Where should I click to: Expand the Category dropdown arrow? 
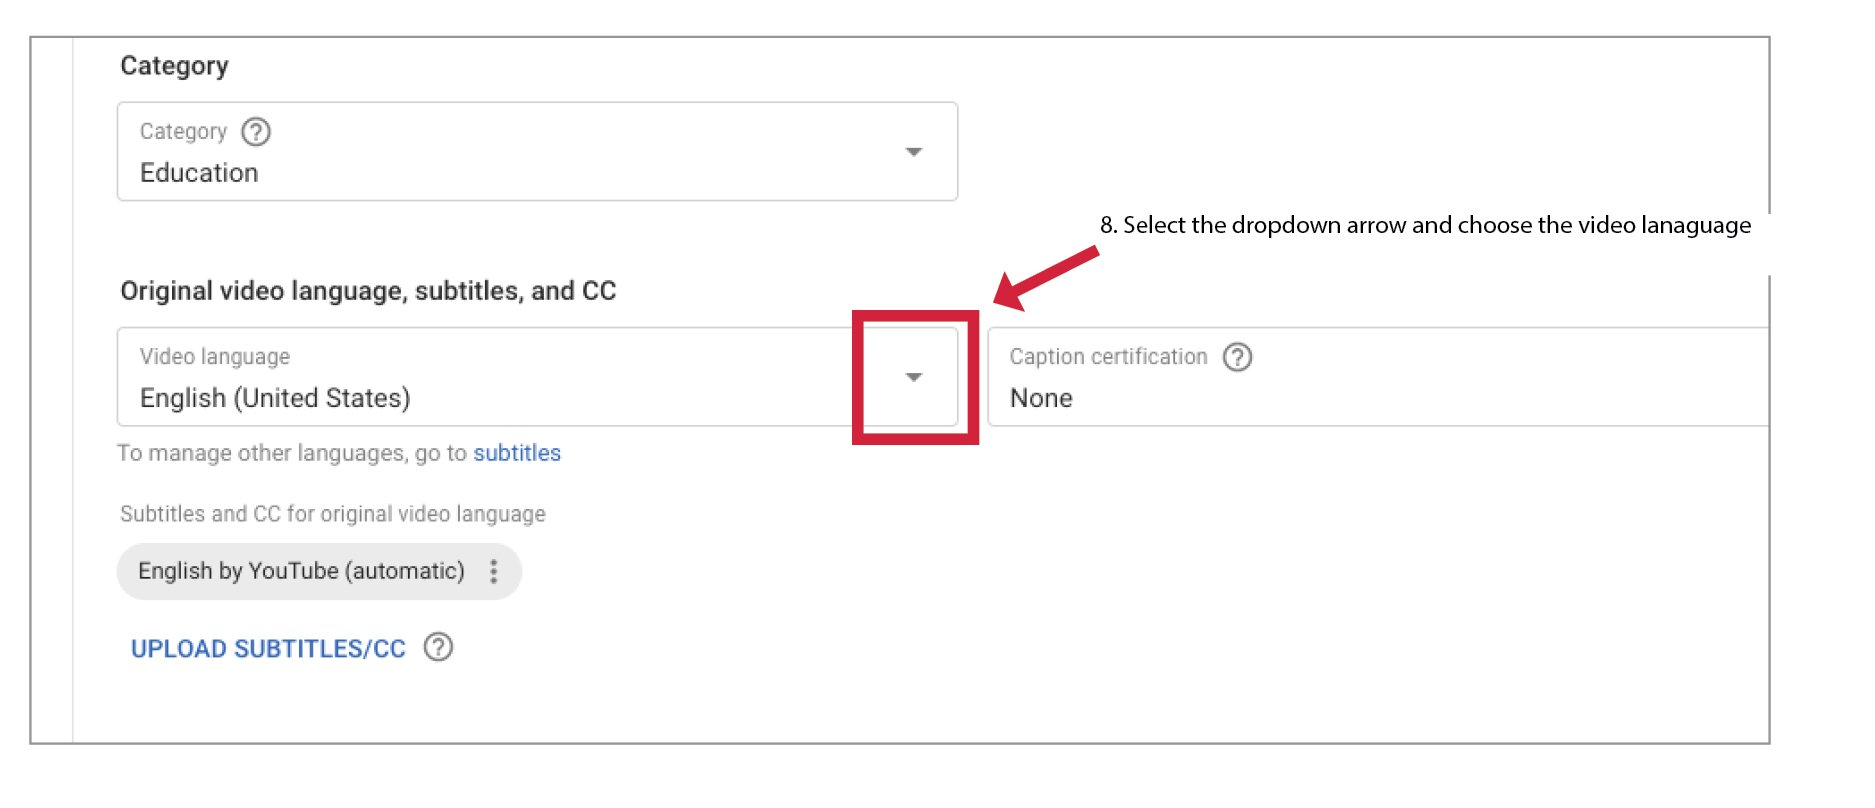(x=913, y=152)
